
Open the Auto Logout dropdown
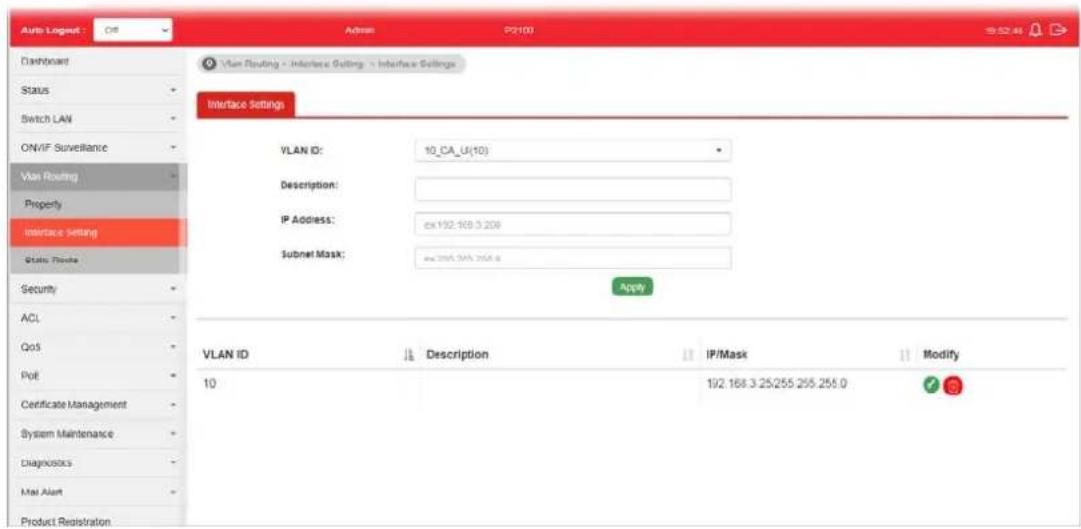pos(133,30)
